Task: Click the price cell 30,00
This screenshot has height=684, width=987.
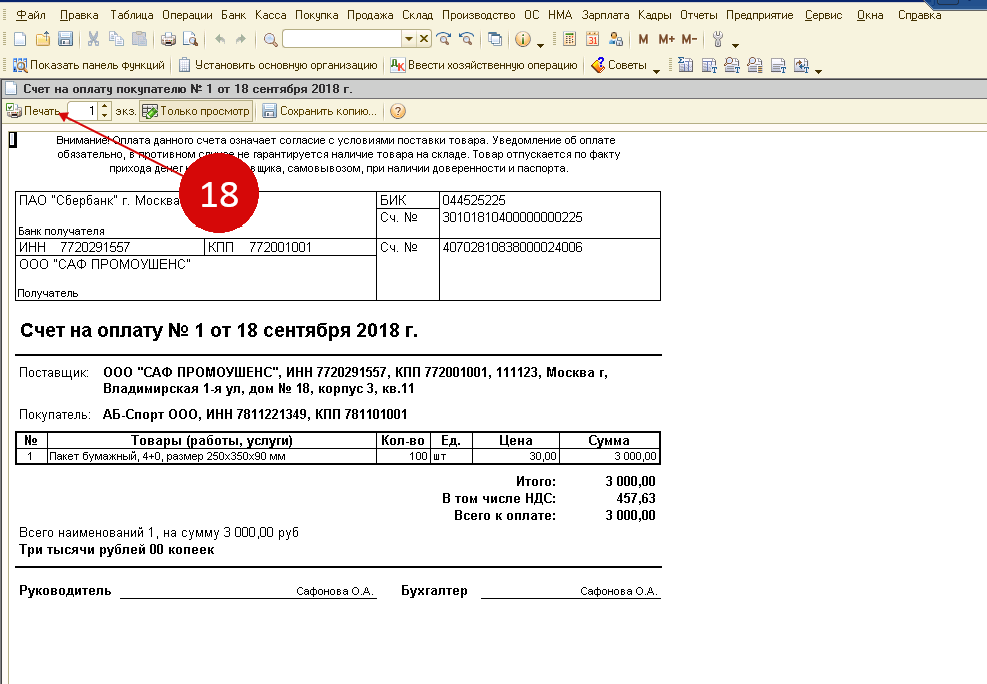Action: [x=516, y=456]
